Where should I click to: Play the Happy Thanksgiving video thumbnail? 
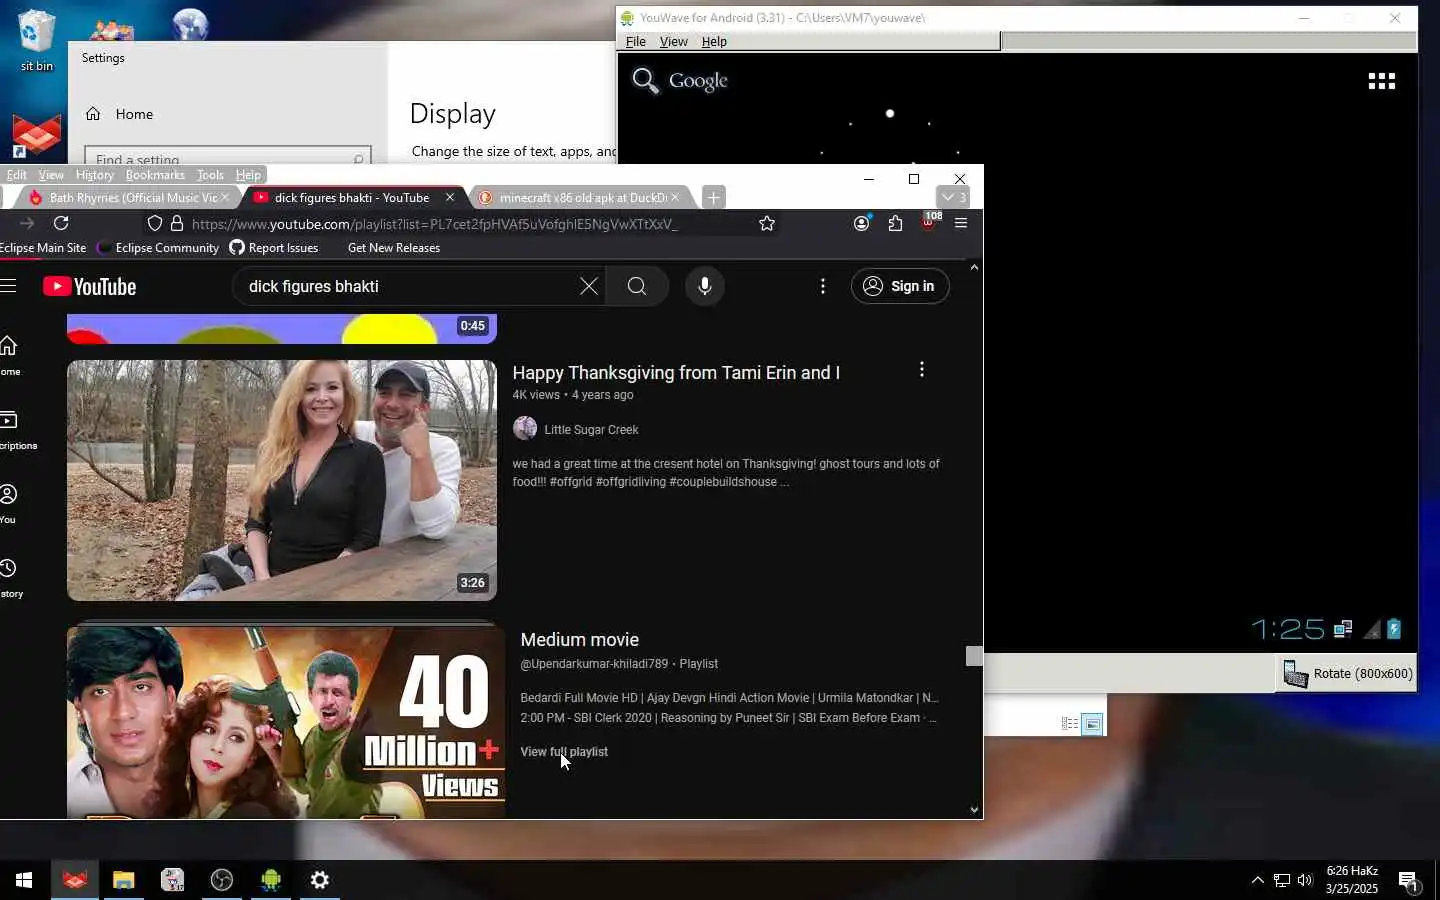click(282, 480)
